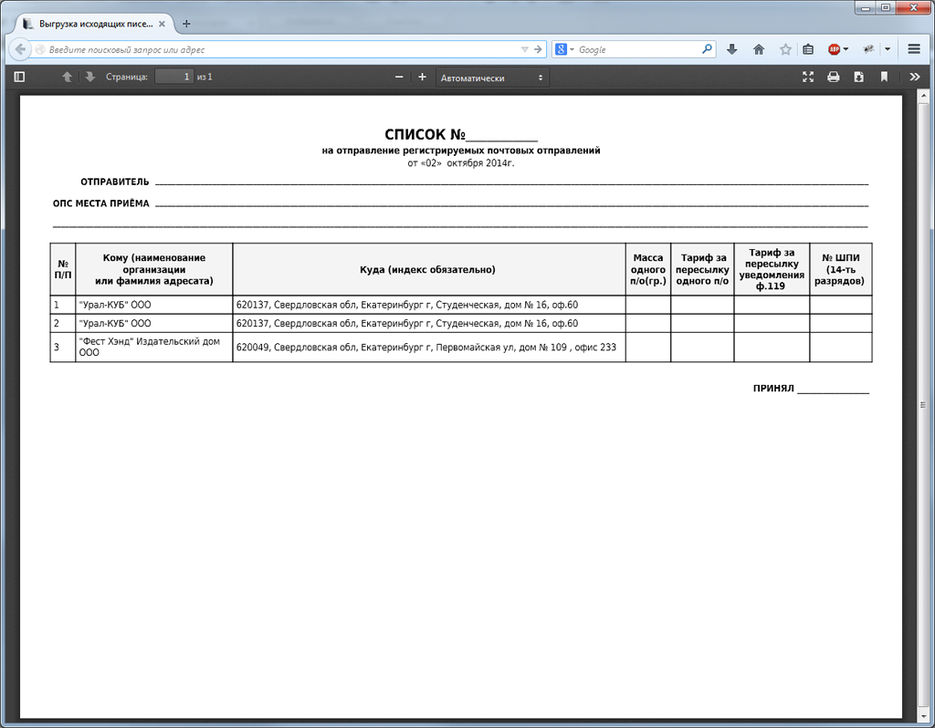This screenshot has width=935, height=728.
Task: Select the 'Выгрузка исходящих писе...' tab
Action: (x=90, y=23)
